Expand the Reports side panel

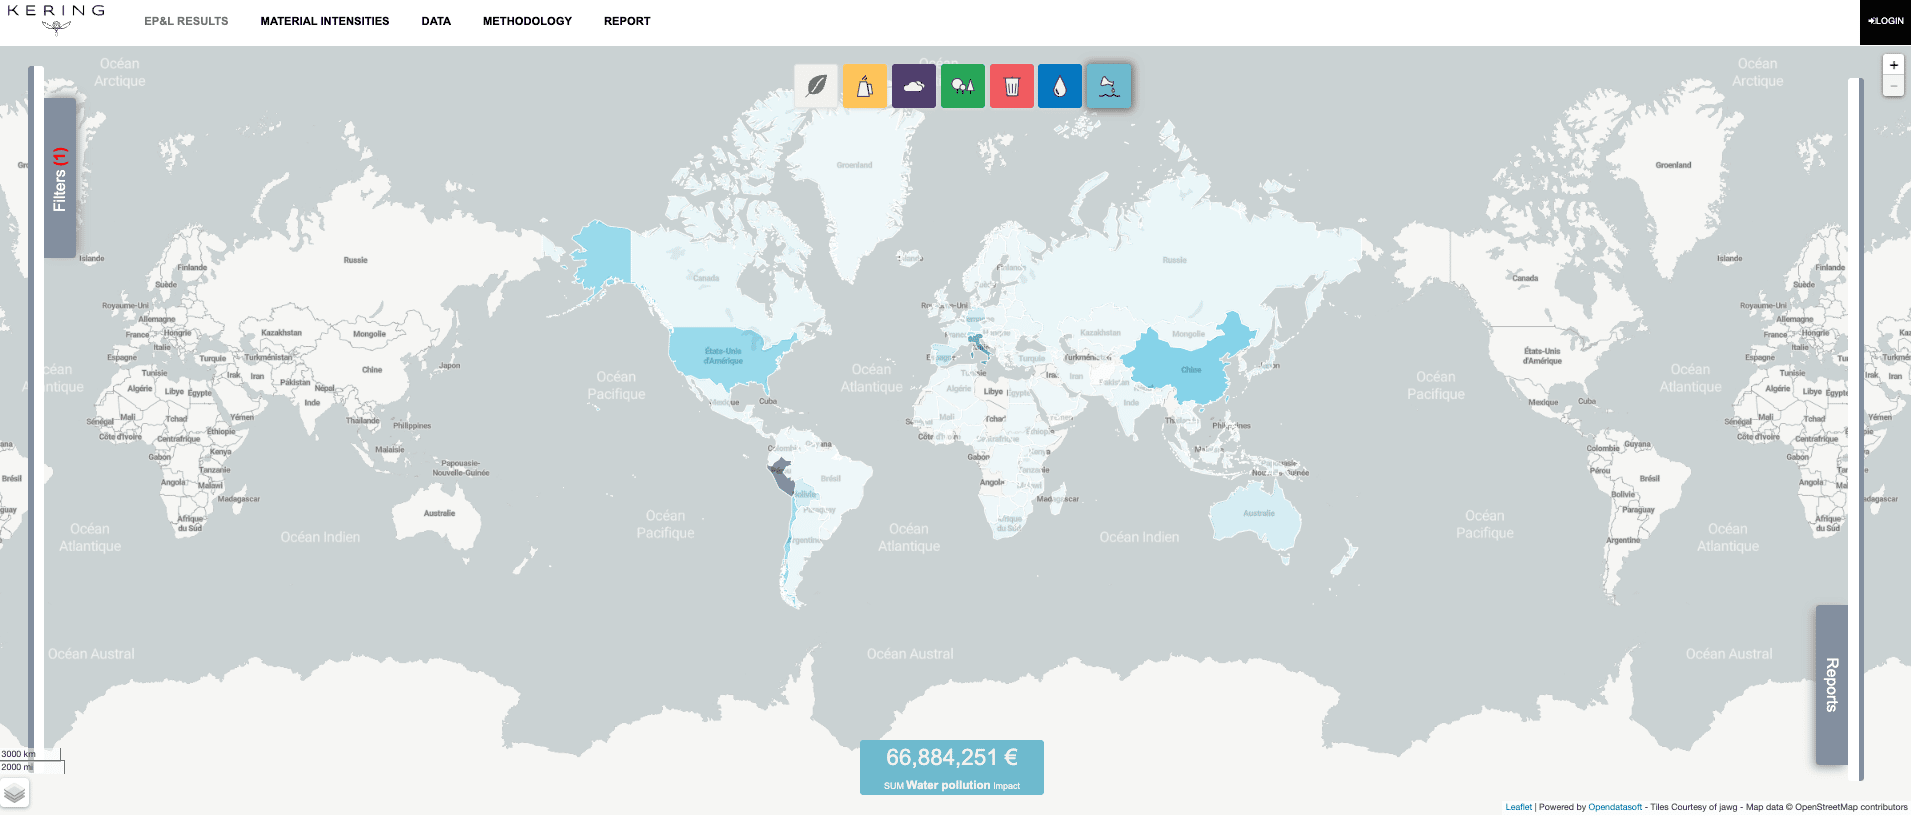pos(1831,685)
